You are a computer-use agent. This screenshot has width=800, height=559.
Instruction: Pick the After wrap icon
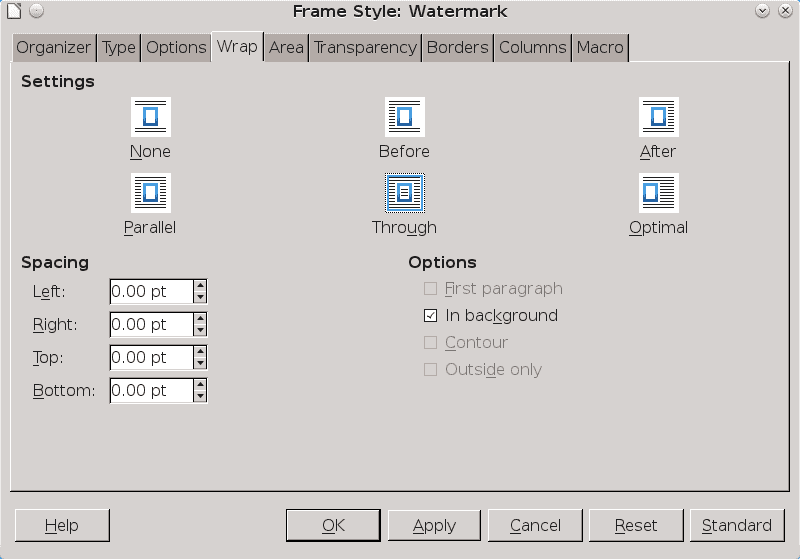[x=658, y=117]
